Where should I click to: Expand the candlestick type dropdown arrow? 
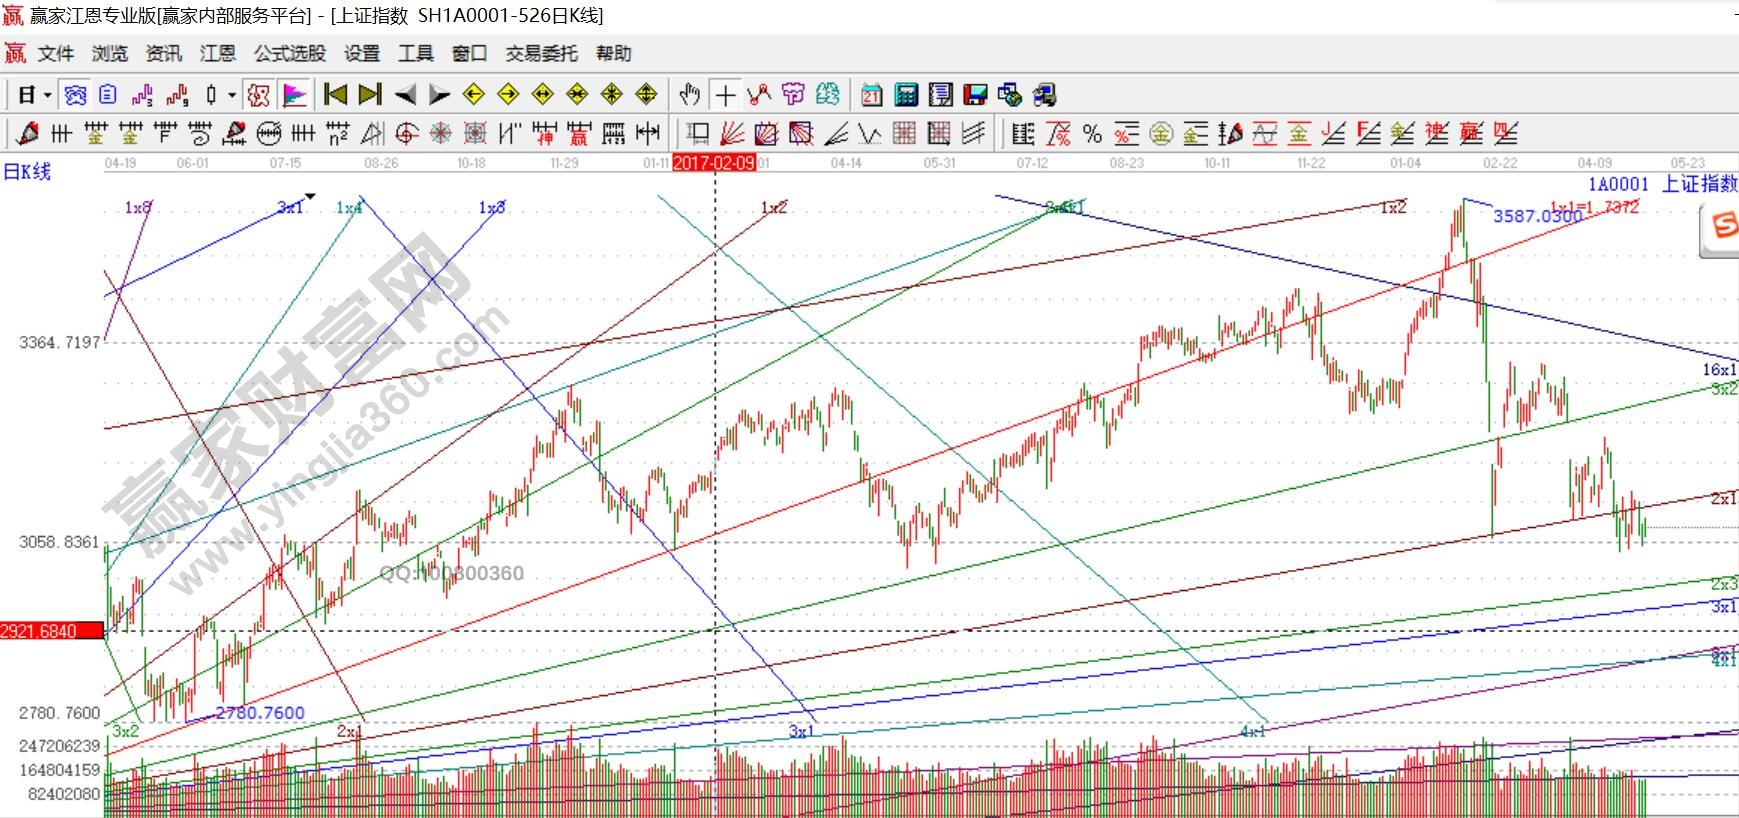click(232, 95)
